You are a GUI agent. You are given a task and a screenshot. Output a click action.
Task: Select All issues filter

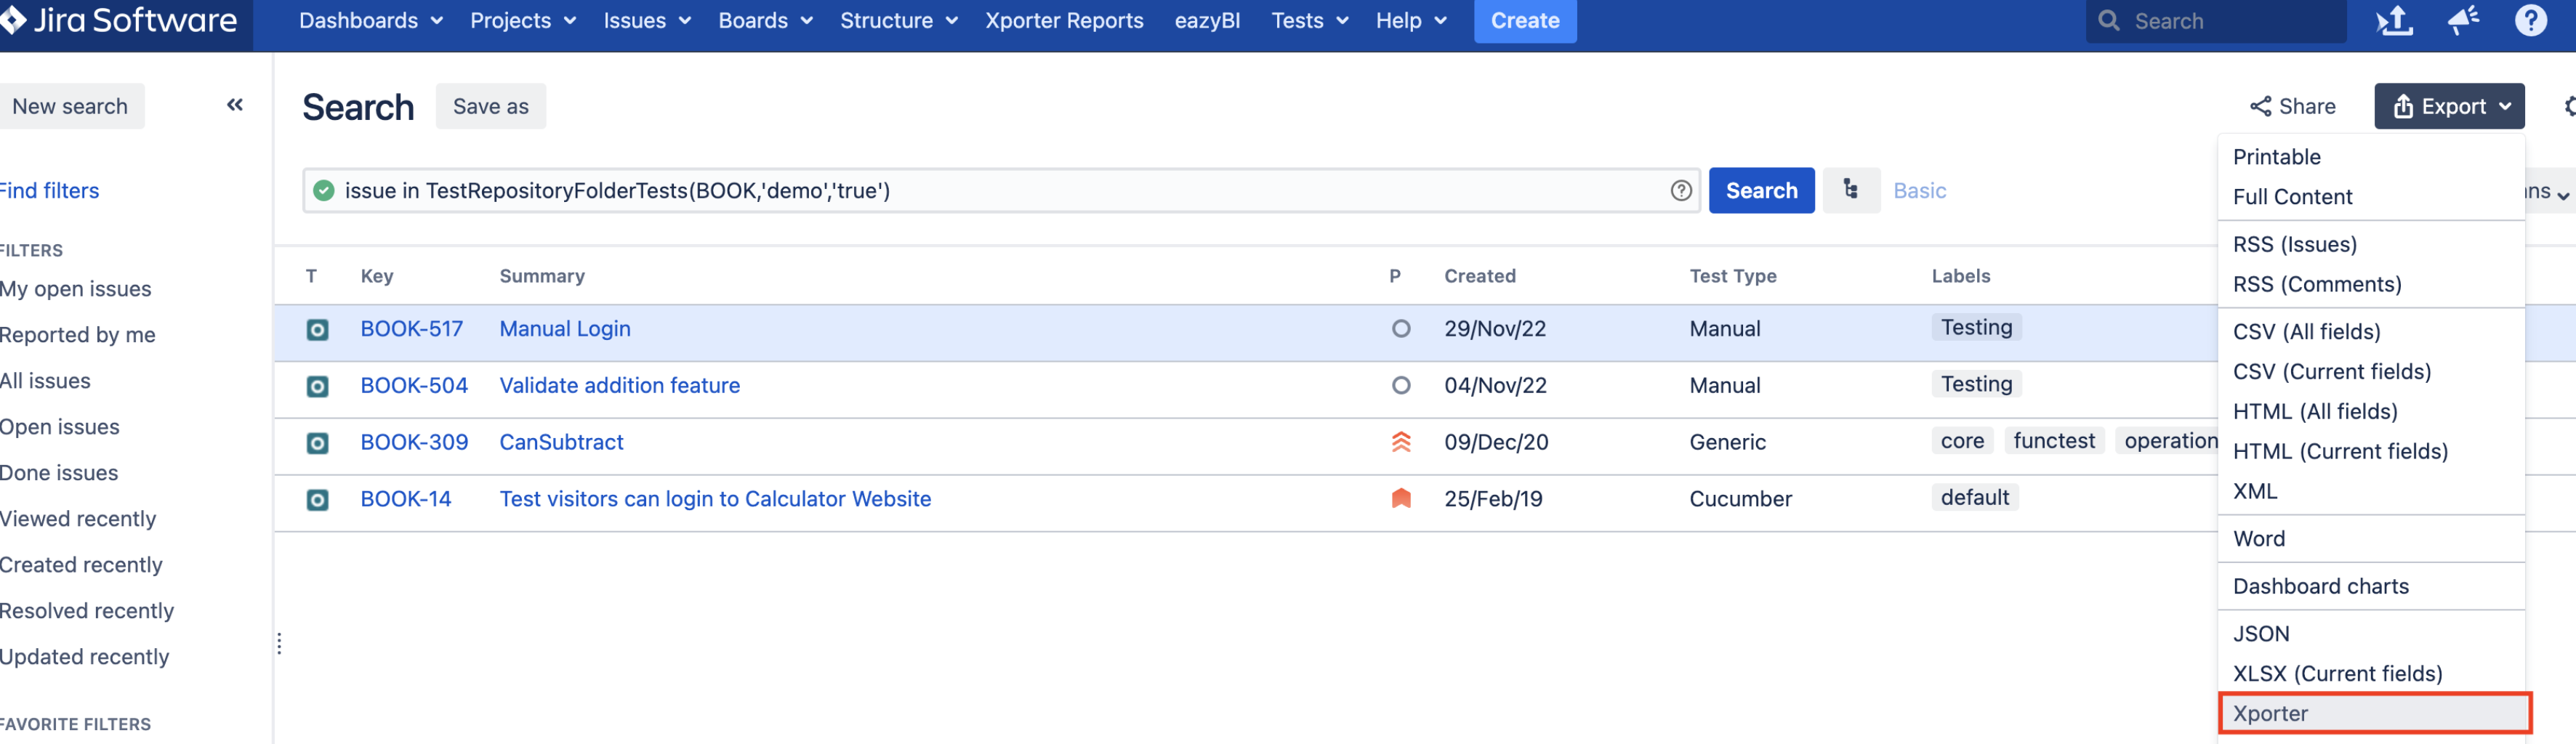(x=45, y=381)
